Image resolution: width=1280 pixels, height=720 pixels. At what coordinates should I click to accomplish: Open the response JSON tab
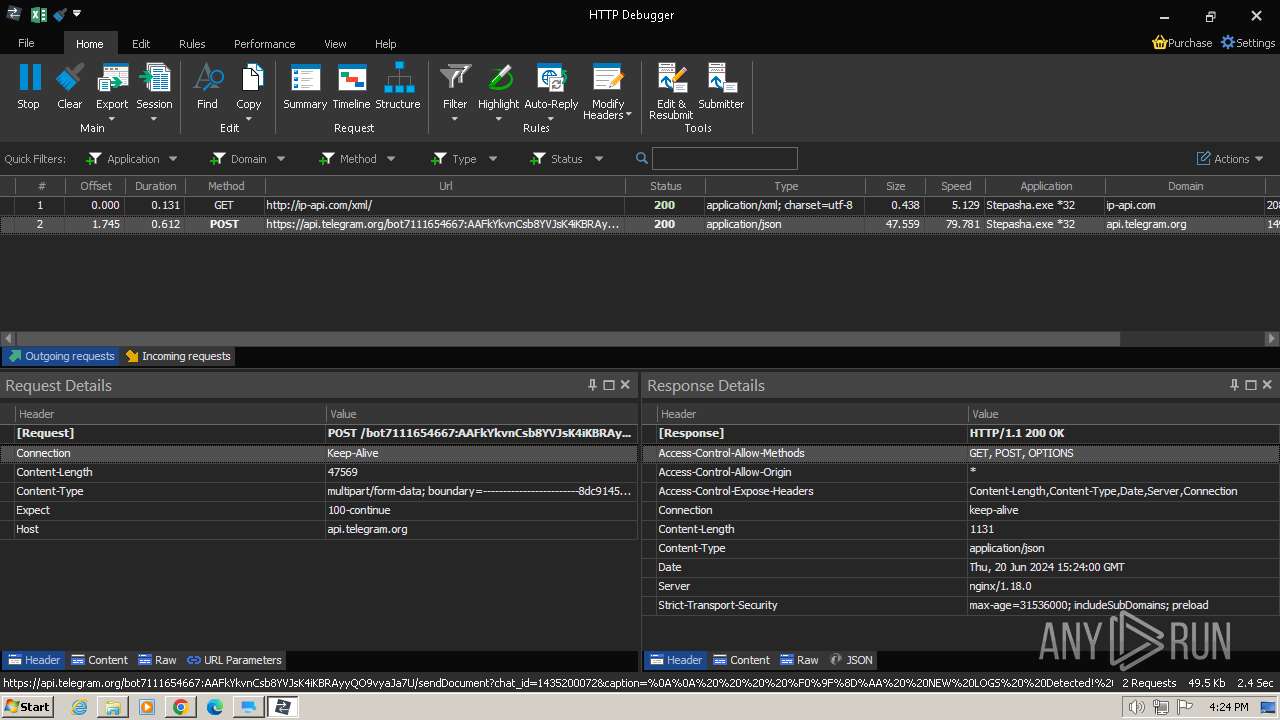[x=852, y=660]
